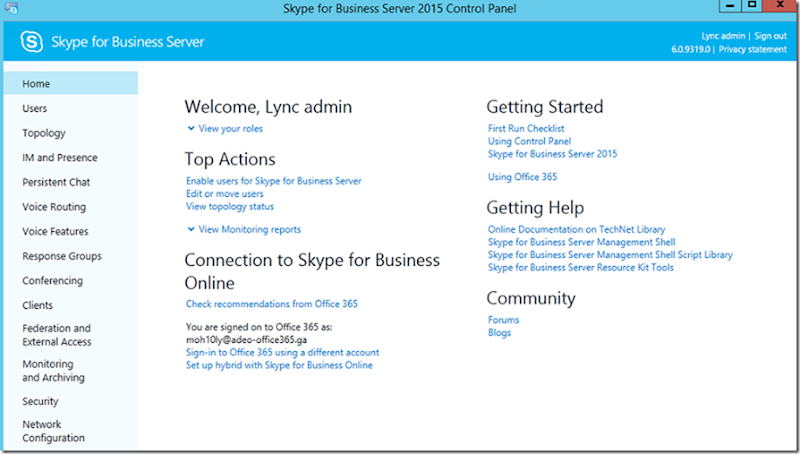Viewport: 800px width, 454px height.
Task: Click Edit or move users link
Action: pyautogui.click(x=224, y=194)
